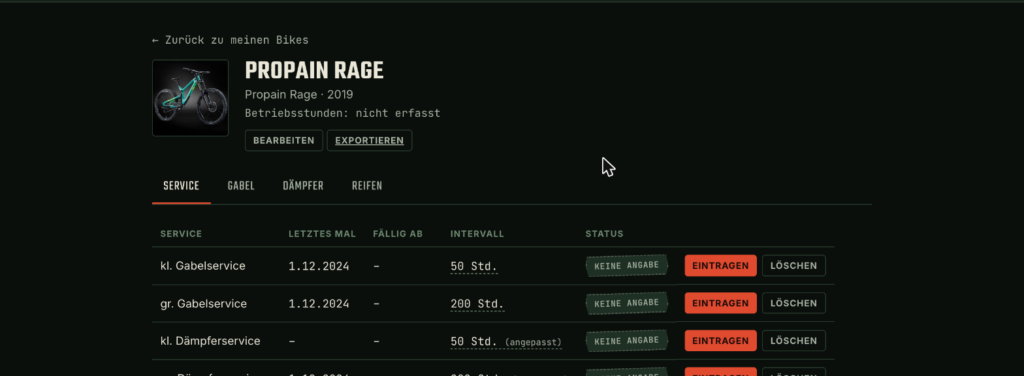
Task: Click LÖSCHEN for gr. Gabelservice
Action: (x=793, y=304)
